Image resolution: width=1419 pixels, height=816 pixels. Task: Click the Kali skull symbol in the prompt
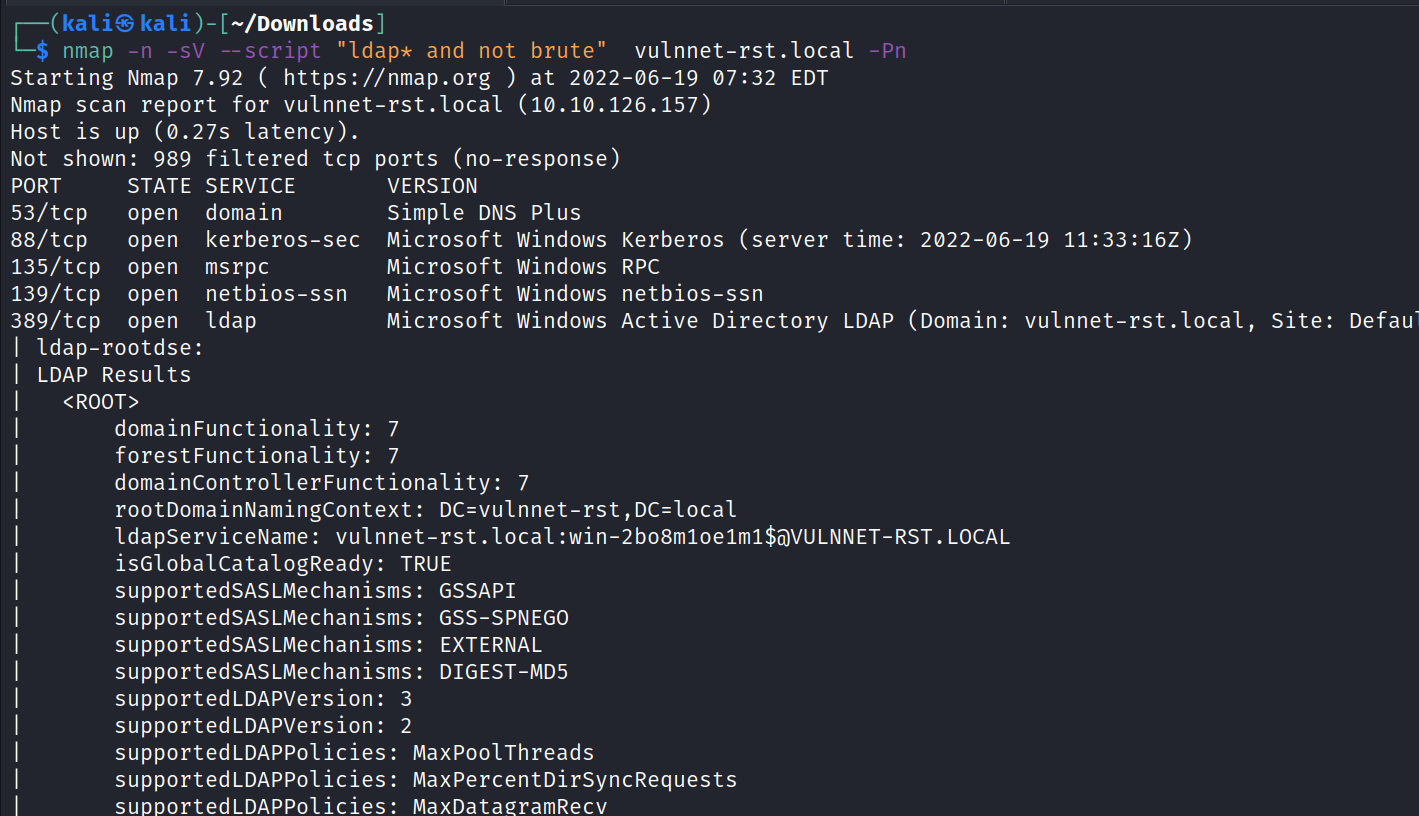124,24
